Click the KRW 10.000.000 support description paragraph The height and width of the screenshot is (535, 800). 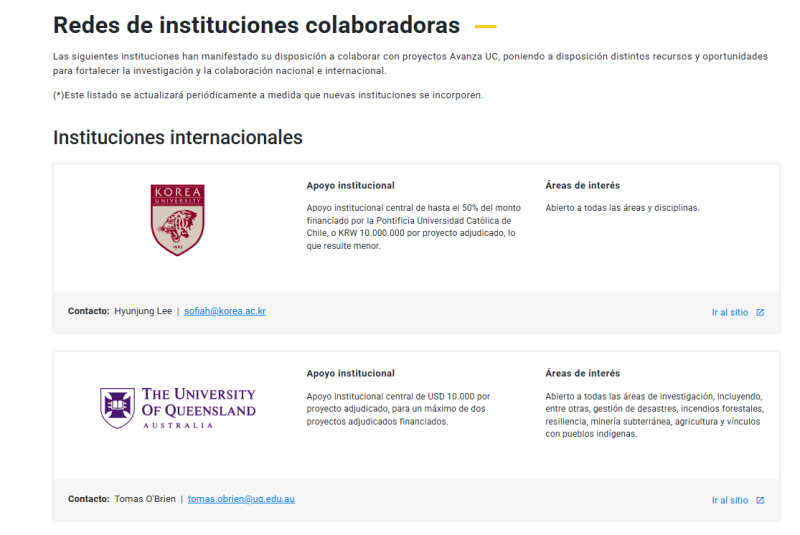(414, 227)
